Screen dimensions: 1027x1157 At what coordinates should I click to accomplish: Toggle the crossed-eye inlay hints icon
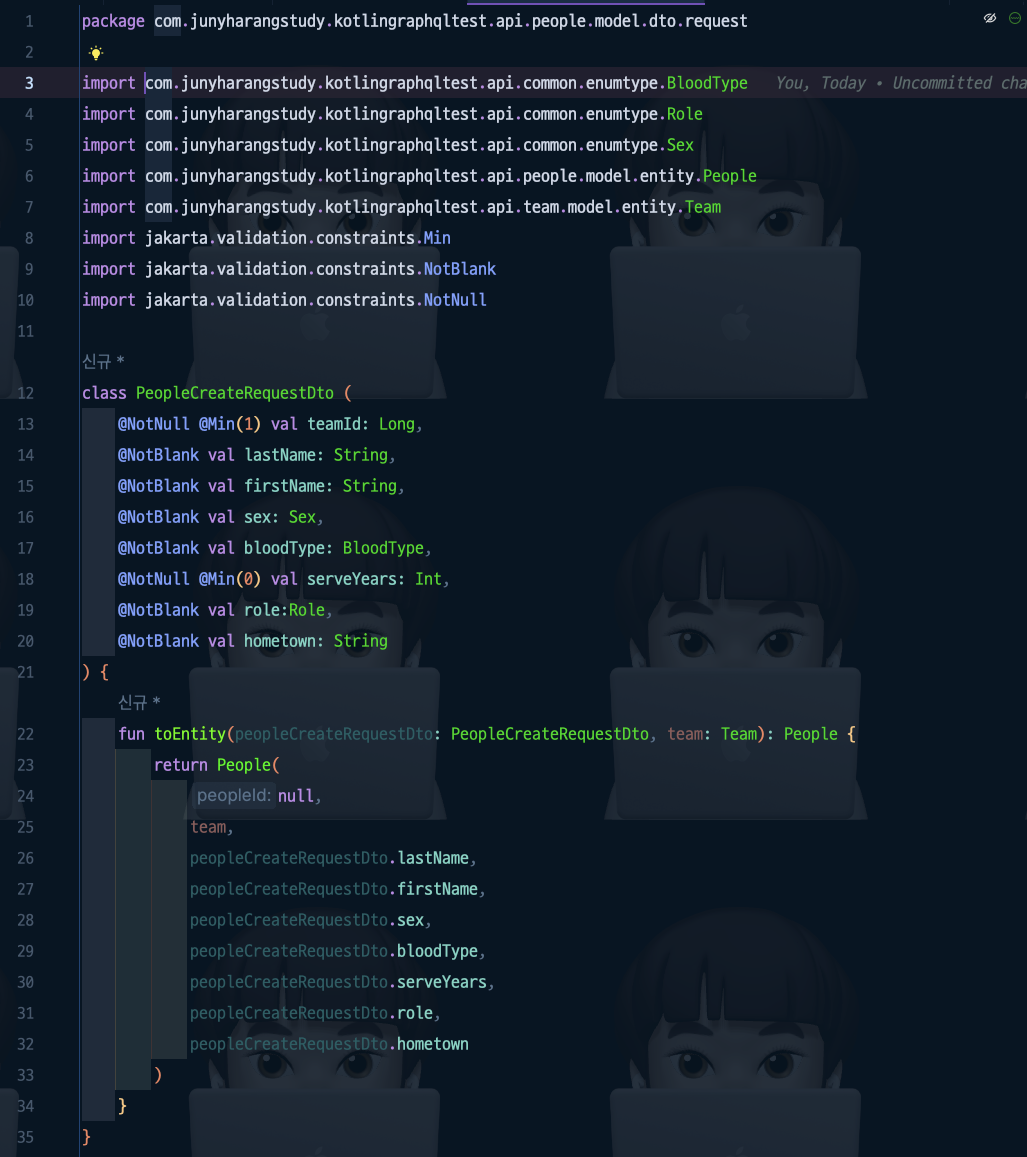tap(990, 18)
